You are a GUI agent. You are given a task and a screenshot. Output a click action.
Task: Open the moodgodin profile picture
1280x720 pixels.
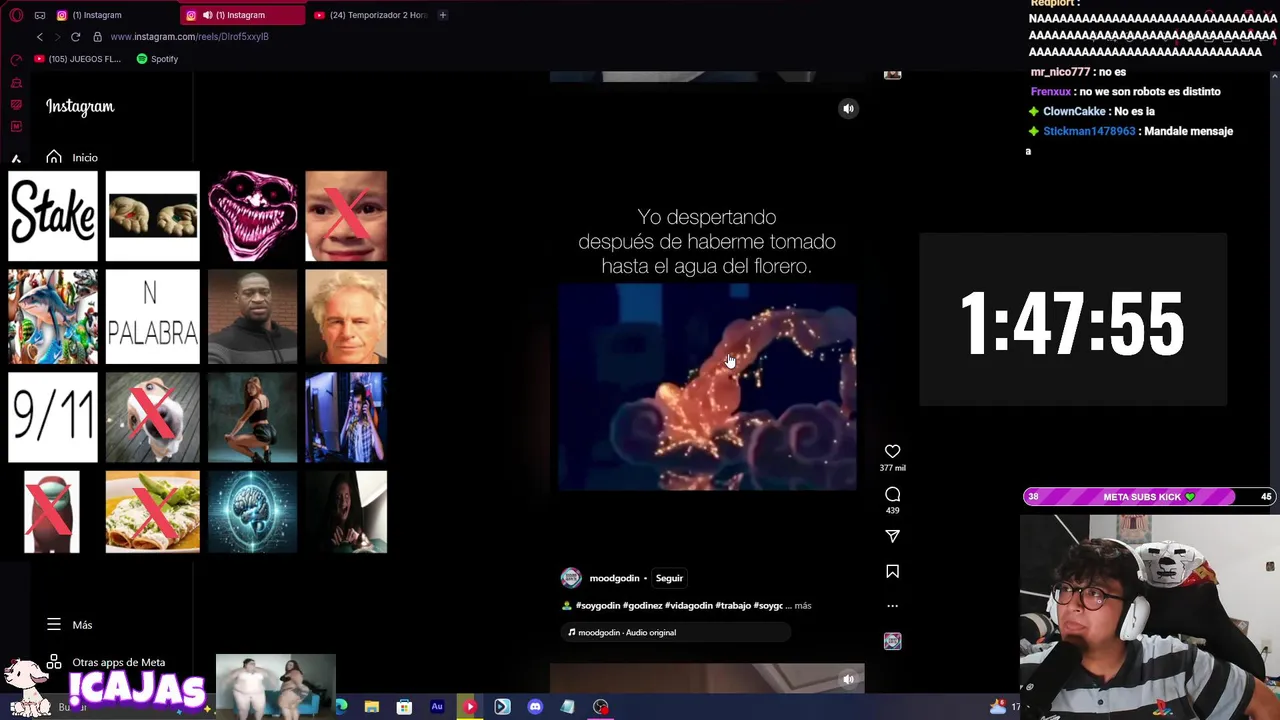571,578
